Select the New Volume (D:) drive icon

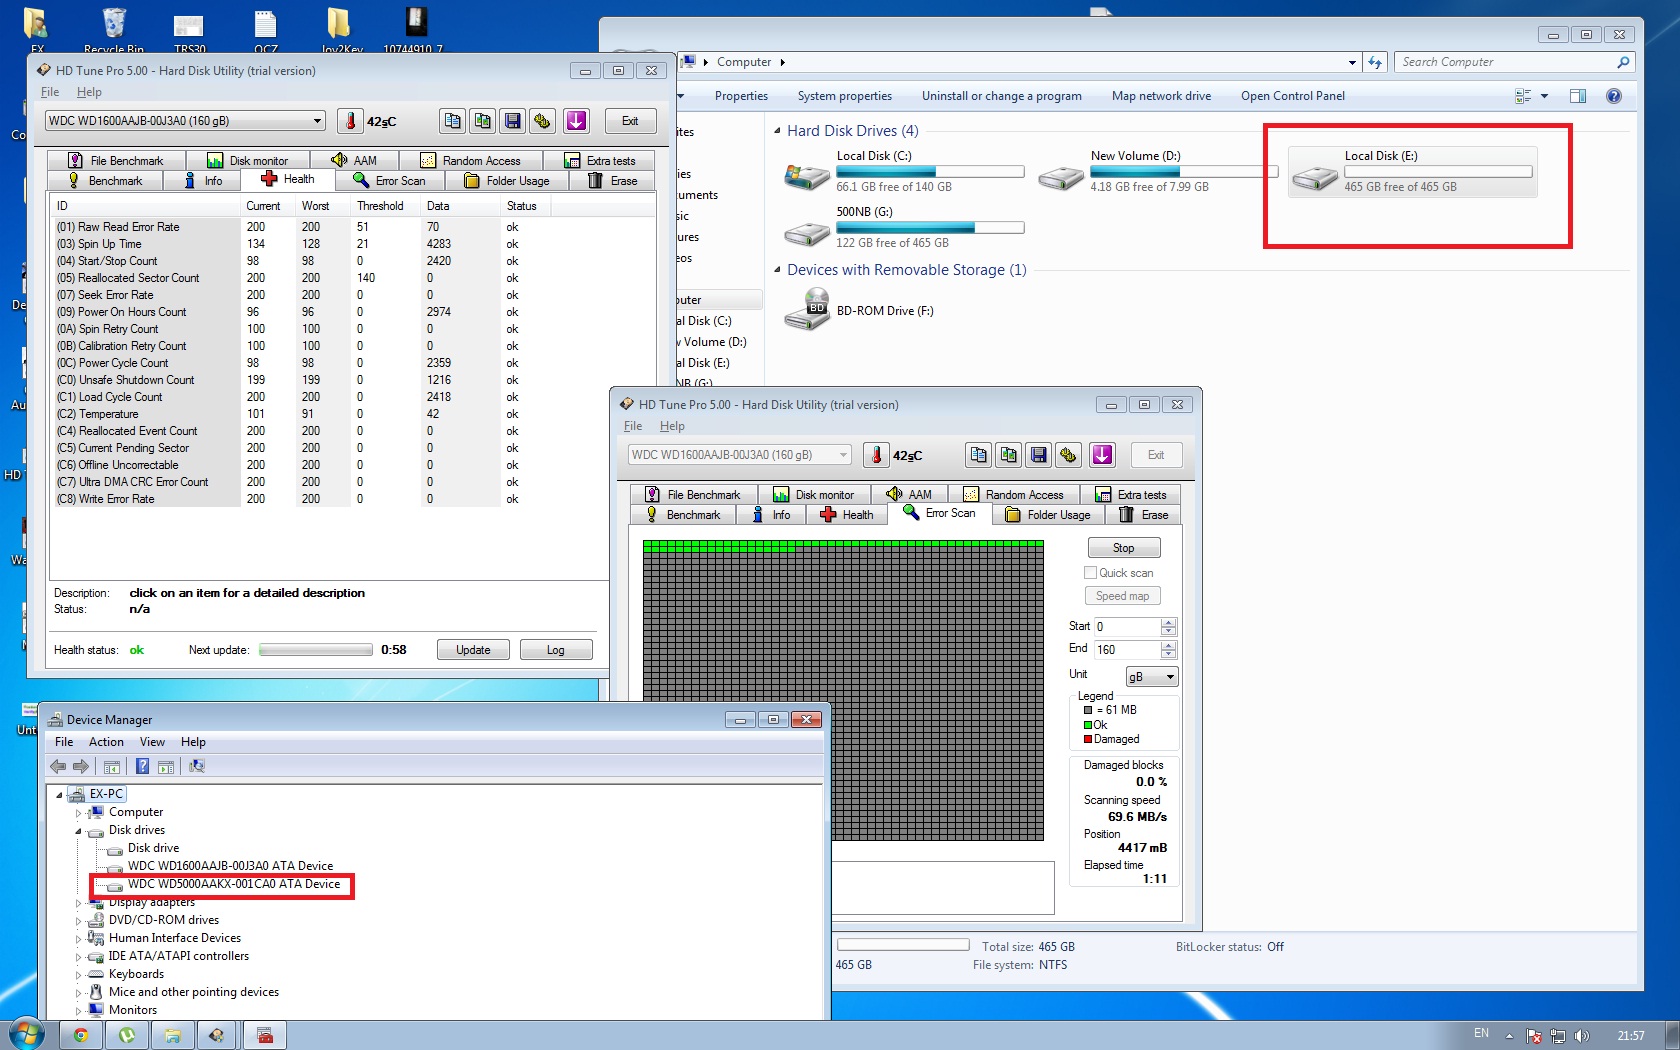click(1061, 178)
